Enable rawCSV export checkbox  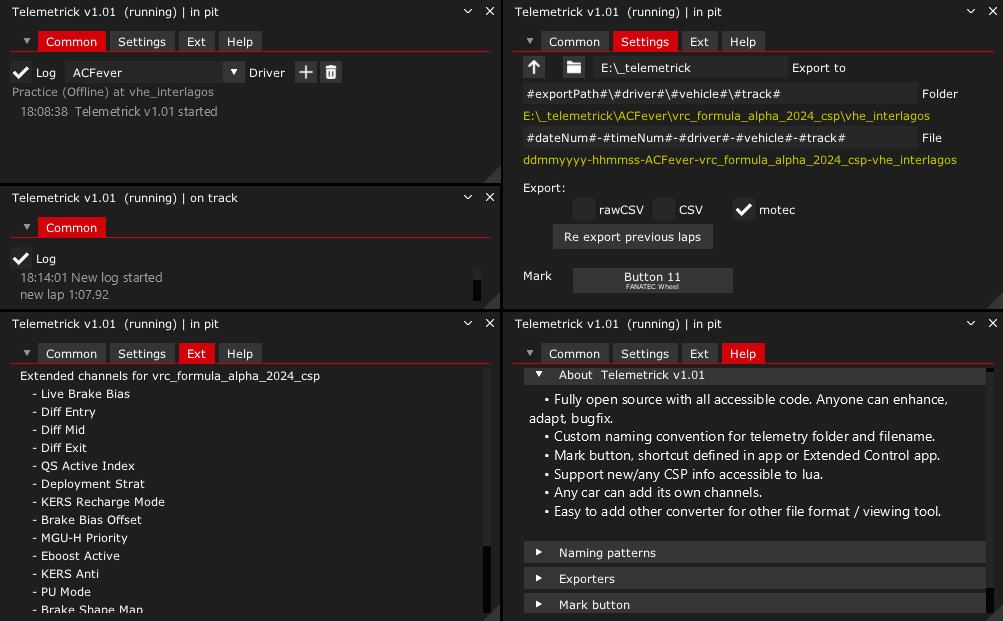click(583, 209)
